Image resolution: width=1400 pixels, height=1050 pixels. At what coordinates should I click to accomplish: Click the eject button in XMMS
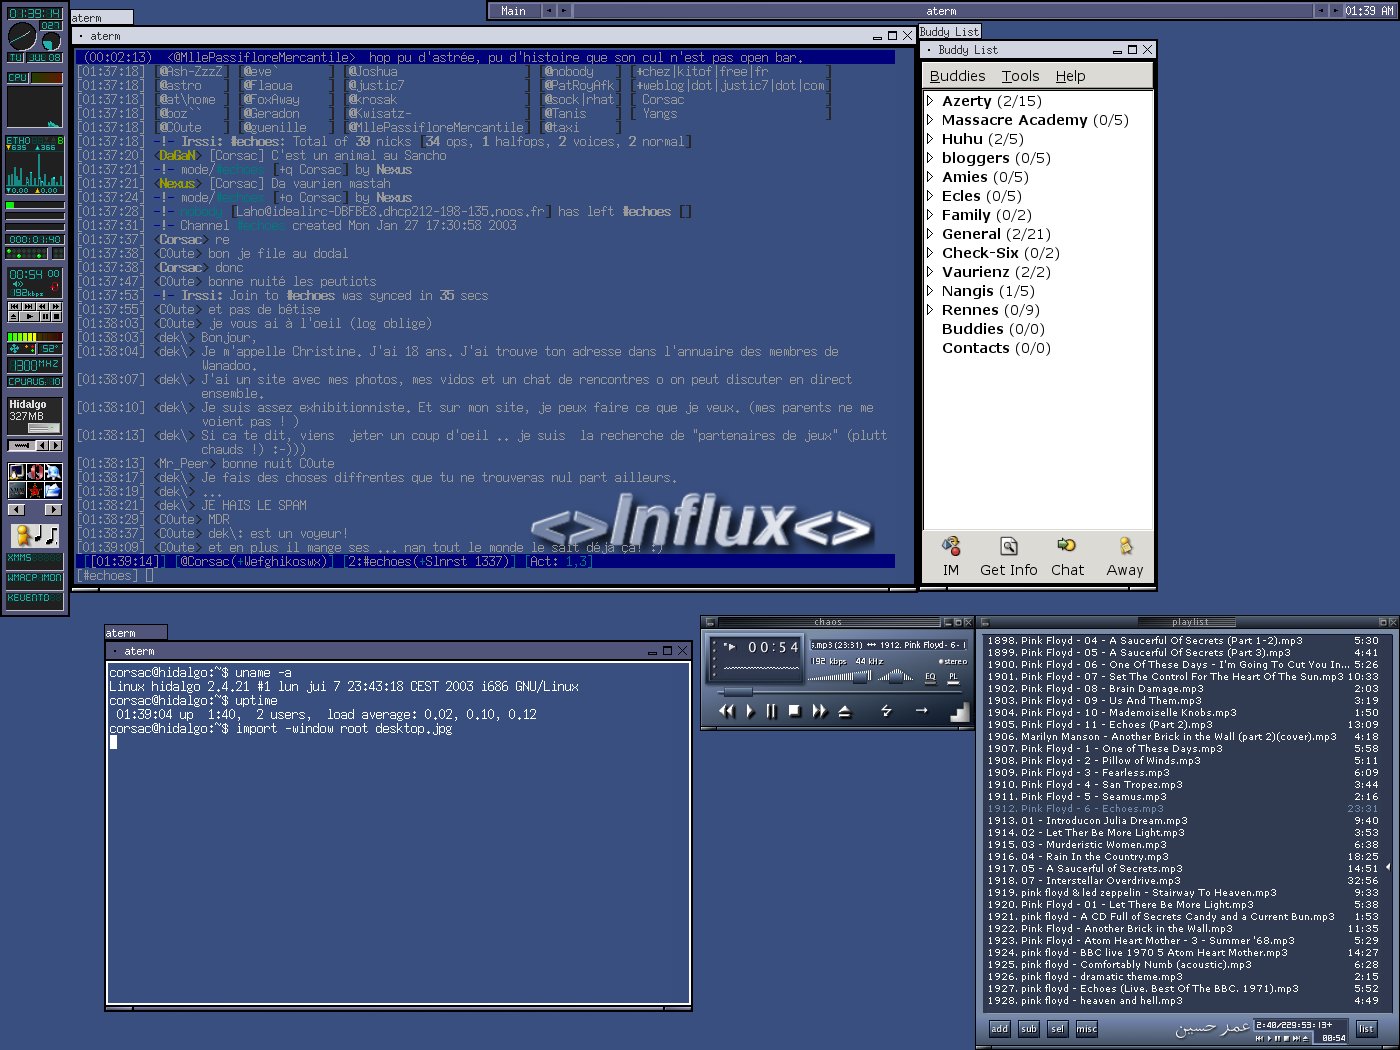pyautogui.click(x=845, y=711)
